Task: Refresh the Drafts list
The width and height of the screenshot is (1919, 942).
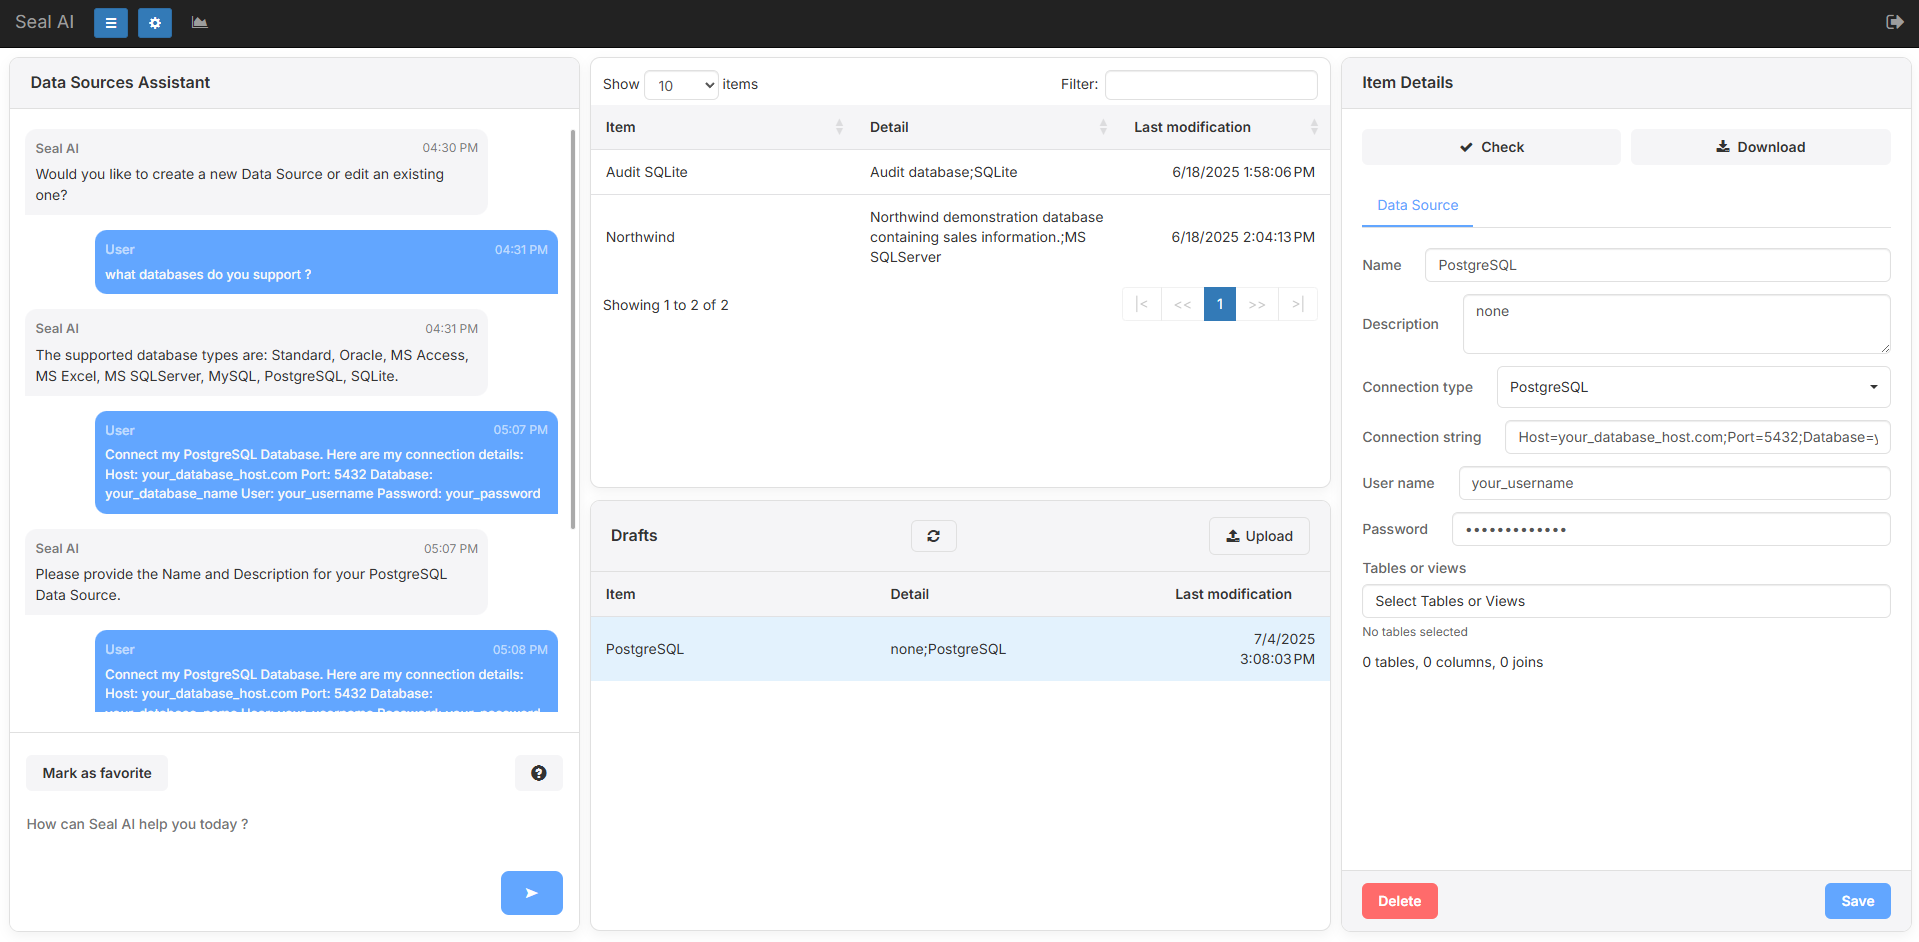Action: coord(933,536)
